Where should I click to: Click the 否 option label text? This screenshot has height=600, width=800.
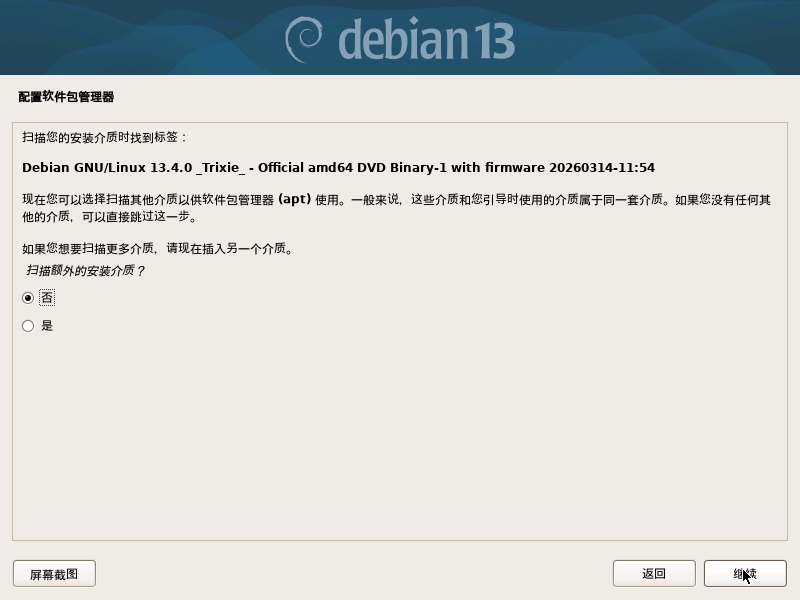(x=47, y=297)
